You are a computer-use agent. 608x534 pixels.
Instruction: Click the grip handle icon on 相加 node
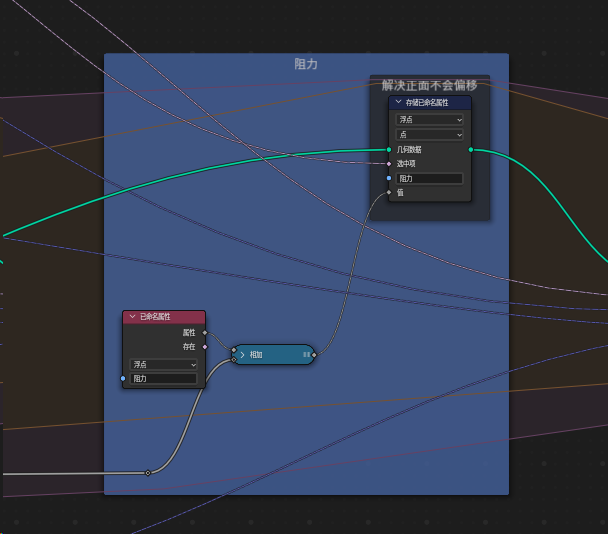coord(306,355)
